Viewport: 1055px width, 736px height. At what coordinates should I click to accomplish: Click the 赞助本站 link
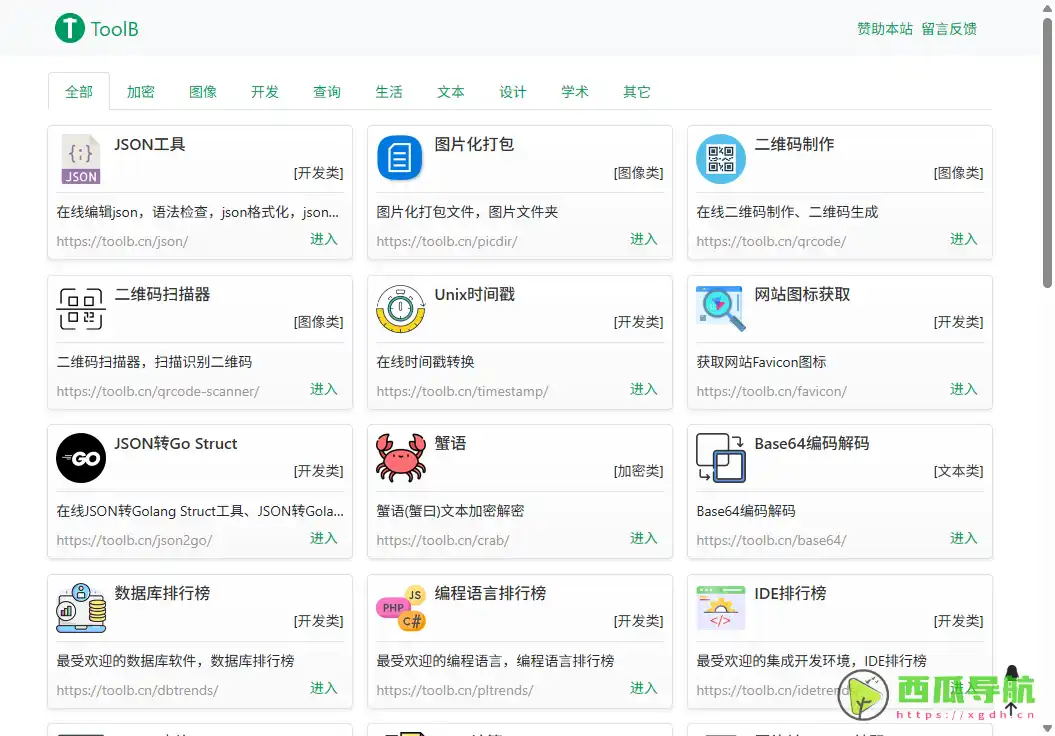point(885,29)
